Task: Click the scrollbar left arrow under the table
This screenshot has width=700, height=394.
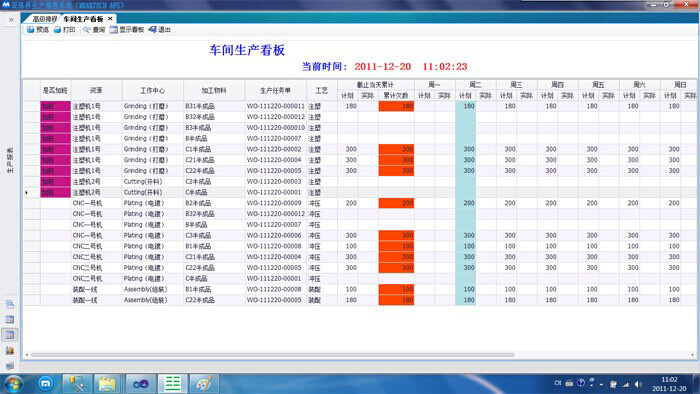Action: coord(27,355)
